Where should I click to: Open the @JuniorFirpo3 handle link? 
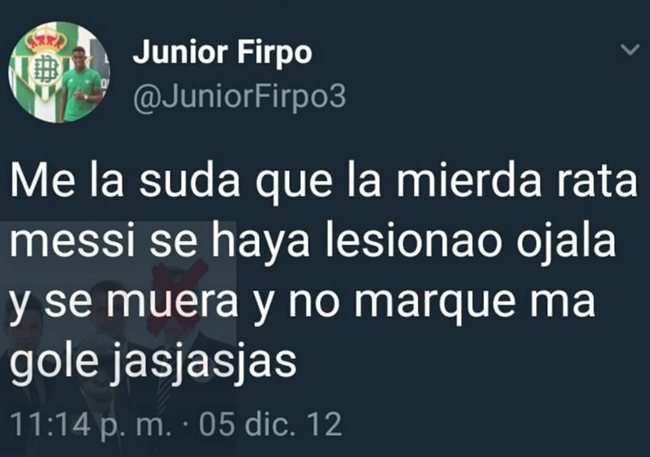click(x=239, y=97)
